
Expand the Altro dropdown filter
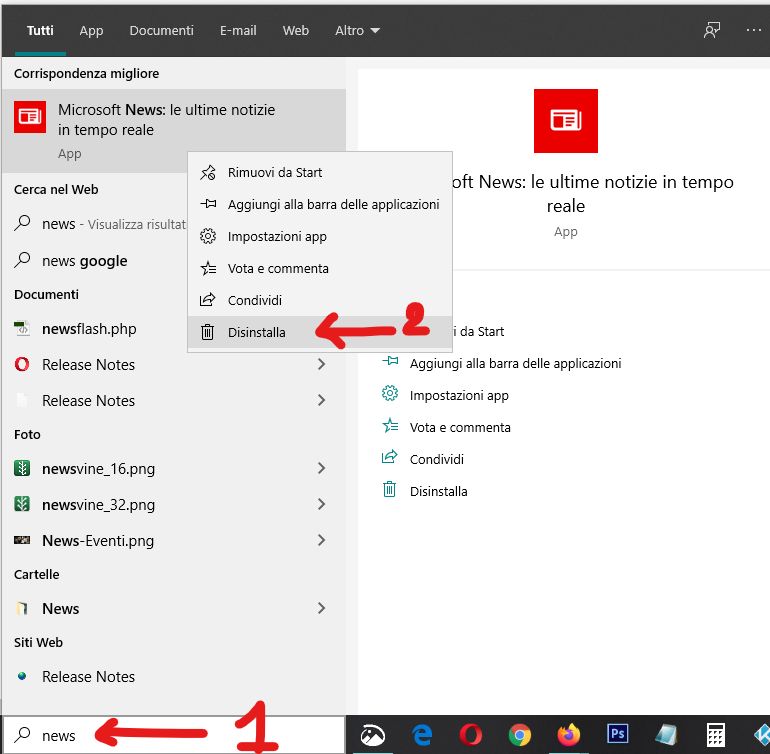click(358, 30)
